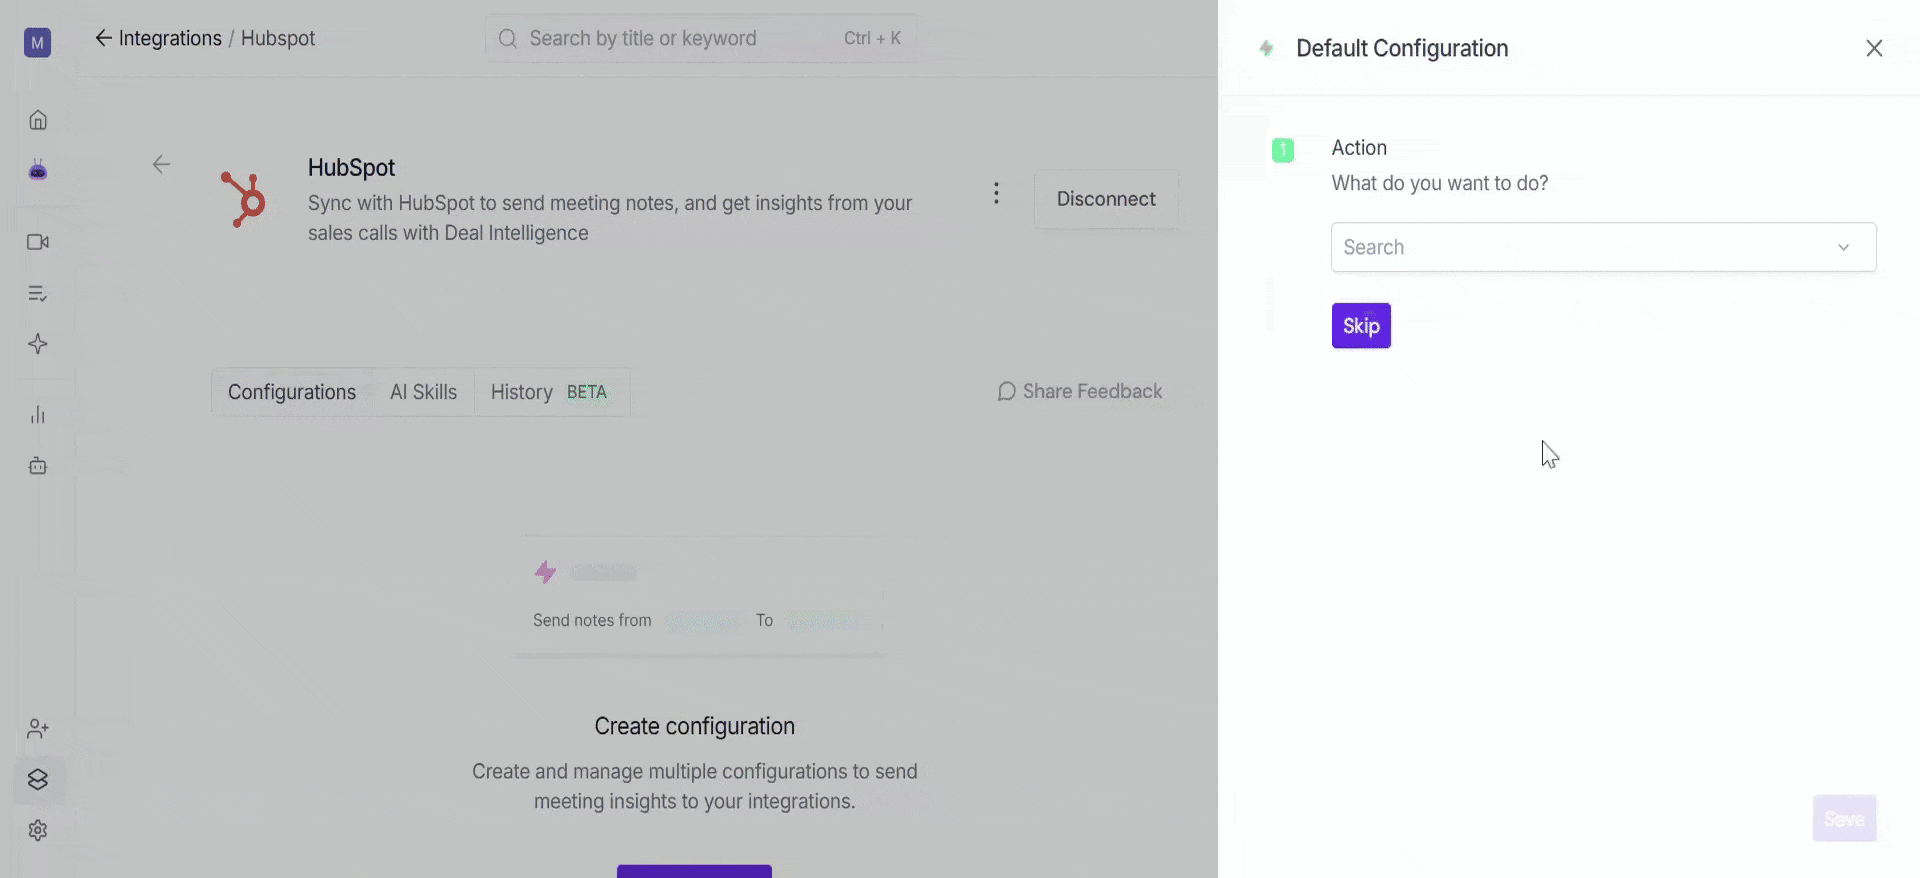Open HubSpot more options menu
Screen dimensions: 1920x878
click(996, 193)
